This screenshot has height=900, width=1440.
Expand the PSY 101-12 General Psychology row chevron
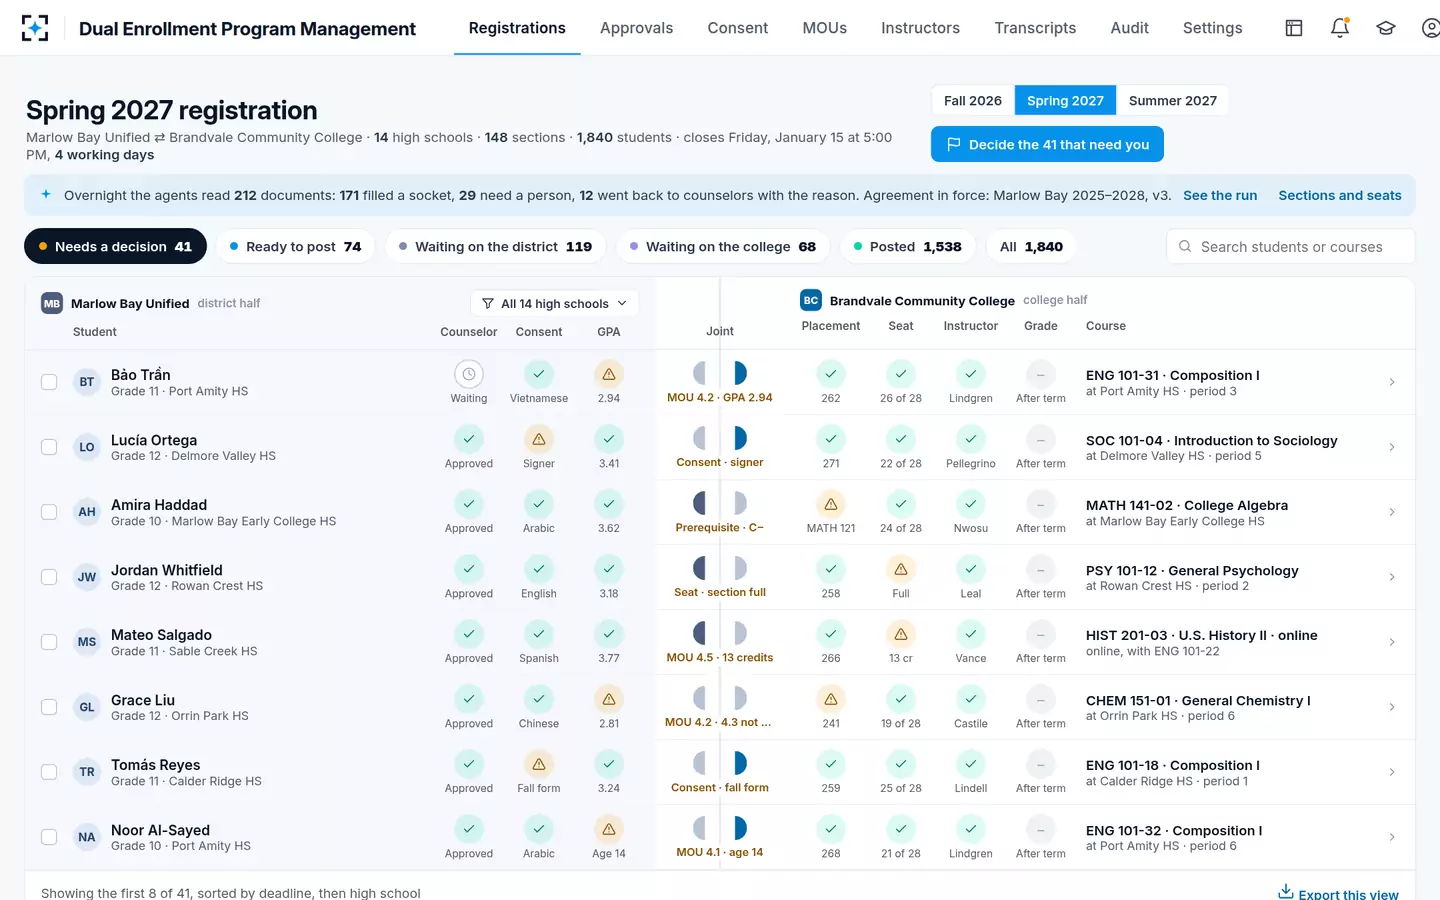1392,577
